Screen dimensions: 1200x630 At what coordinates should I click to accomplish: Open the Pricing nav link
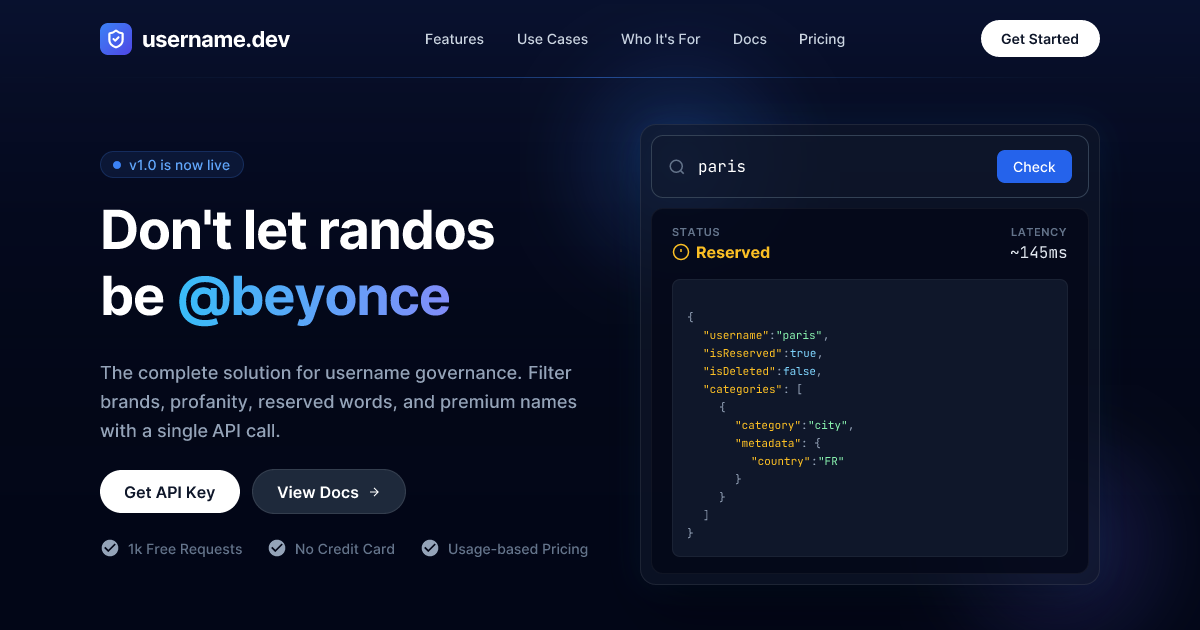822,39
